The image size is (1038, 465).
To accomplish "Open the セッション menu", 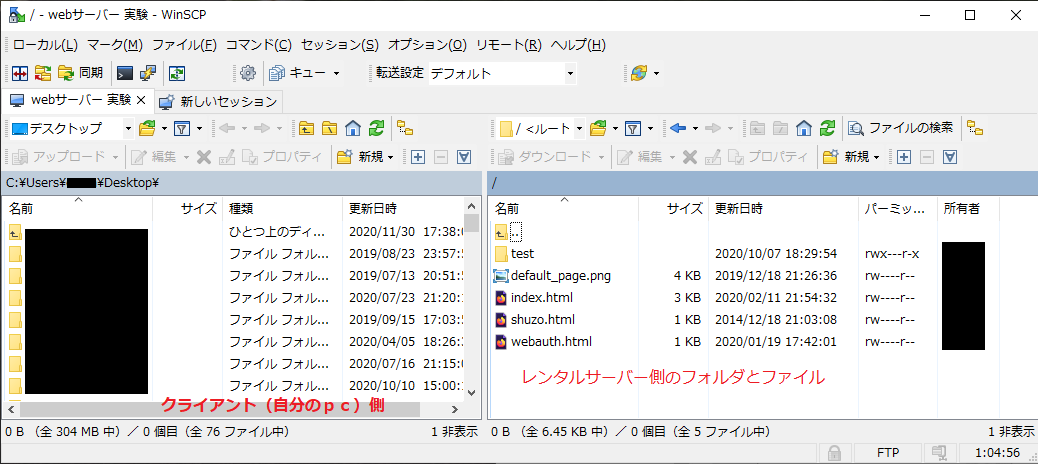I will point(340,45).
